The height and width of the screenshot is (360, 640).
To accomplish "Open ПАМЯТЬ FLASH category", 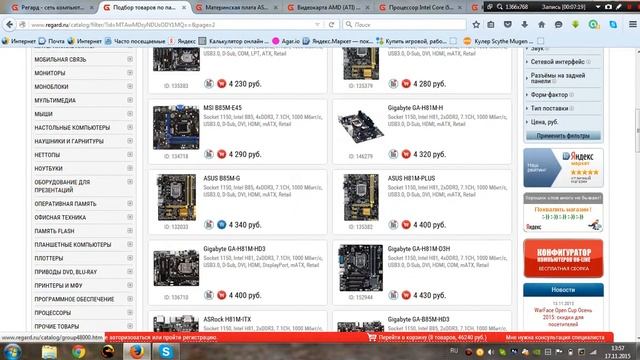I will point(54,231).
